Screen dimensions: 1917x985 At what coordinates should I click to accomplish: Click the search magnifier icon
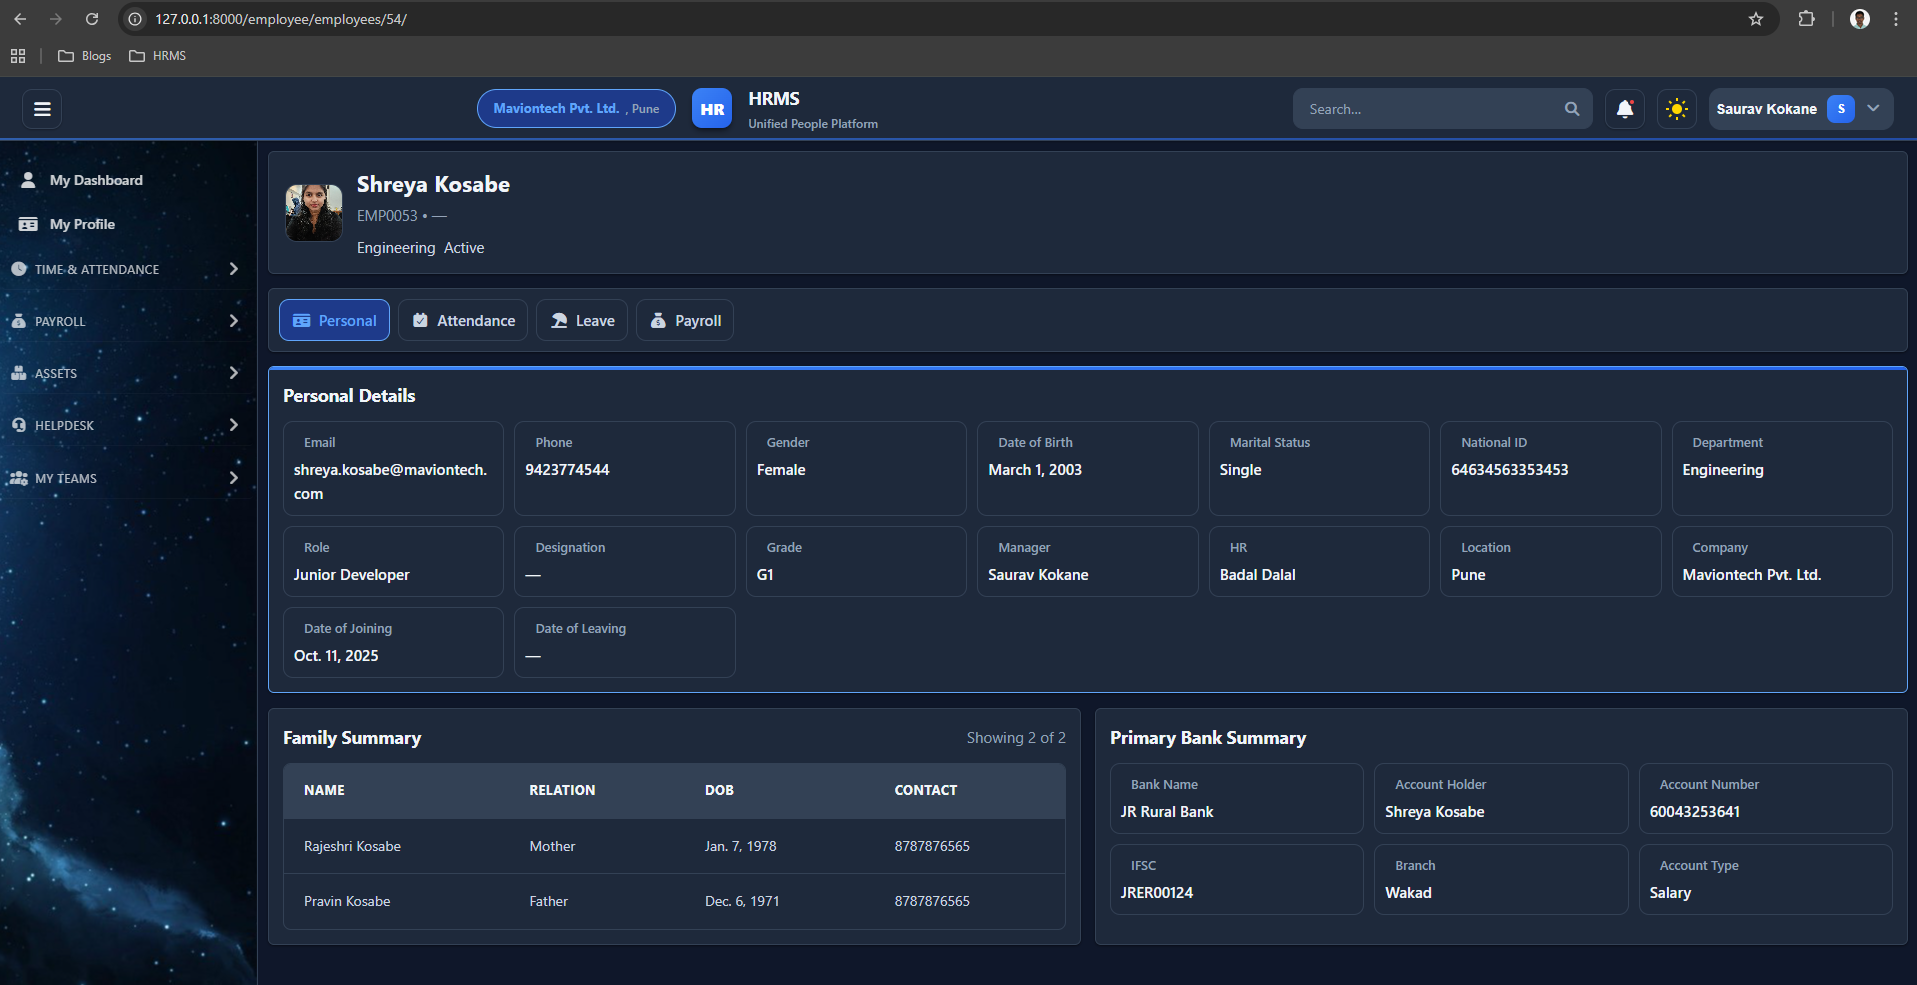point(1572,109)
